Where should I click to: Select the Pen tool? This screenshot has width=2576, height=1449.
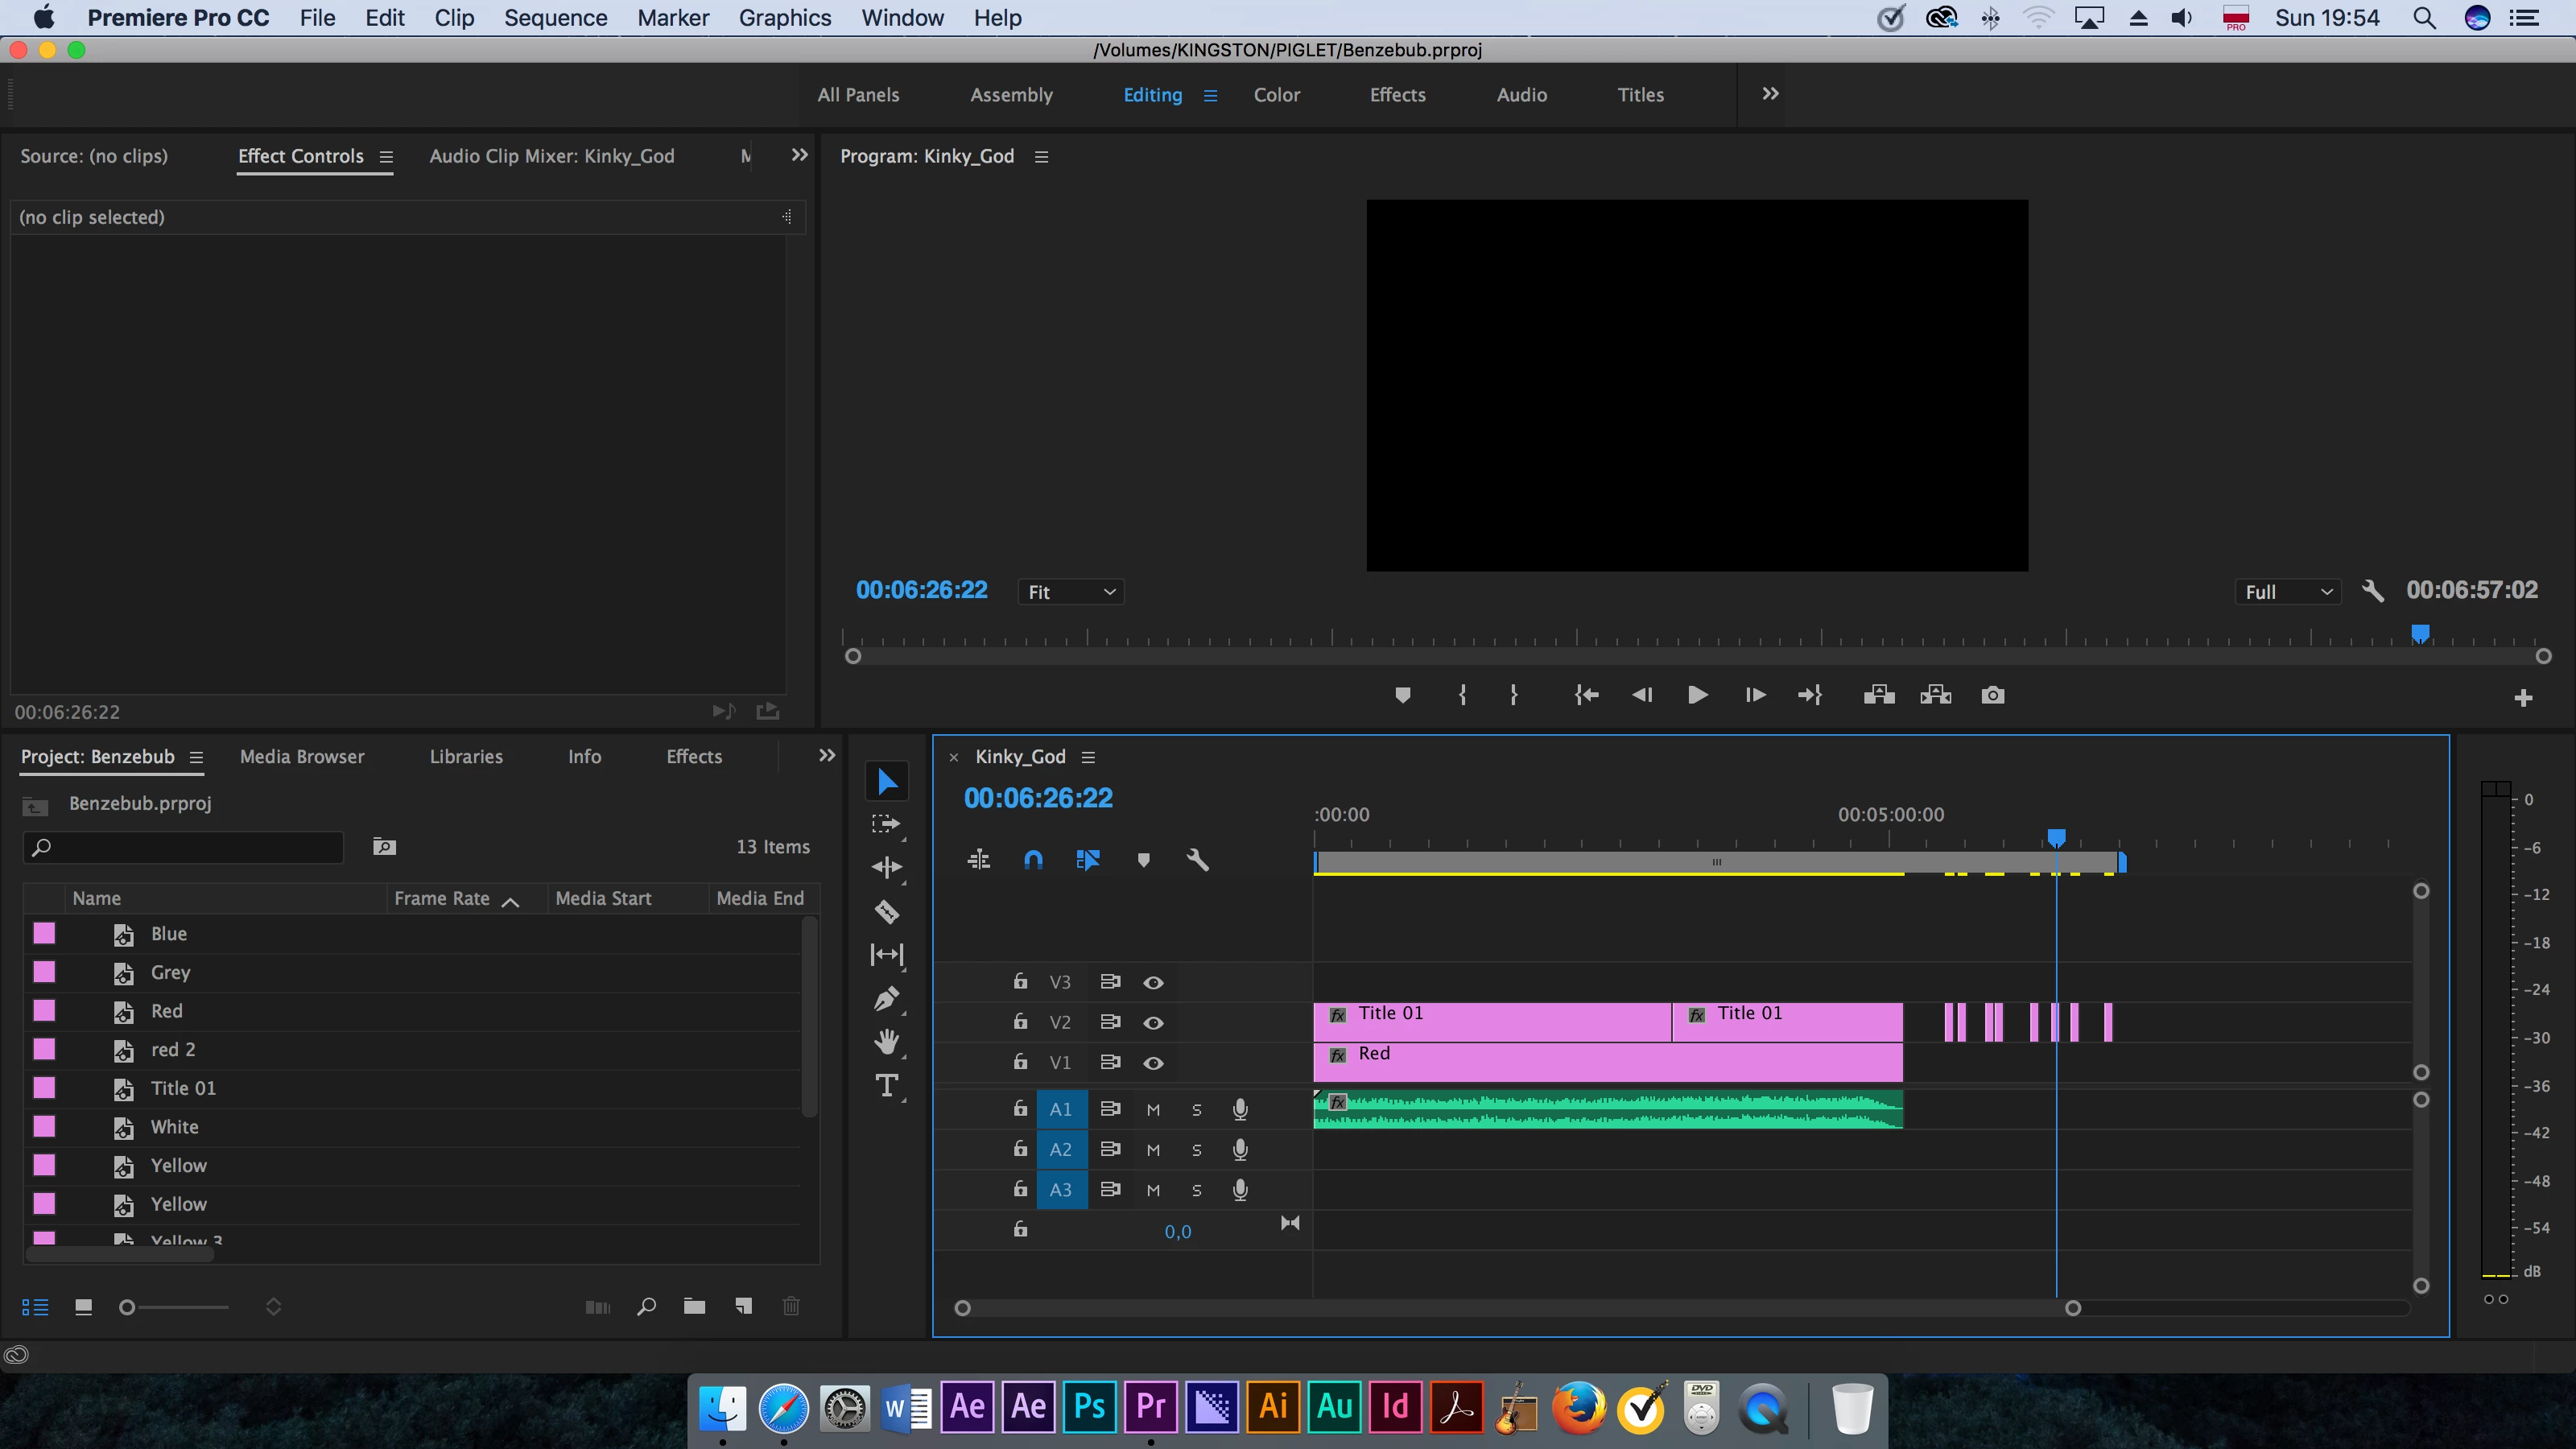coord(886,998)
